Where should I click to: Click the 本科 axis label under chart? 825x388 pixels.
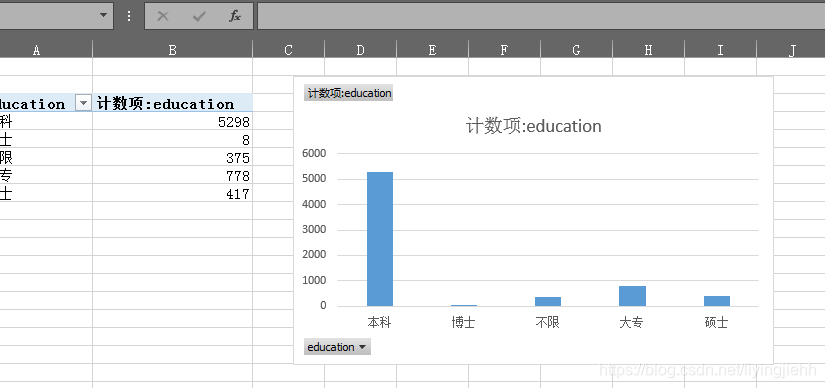(x=379, y=322)
